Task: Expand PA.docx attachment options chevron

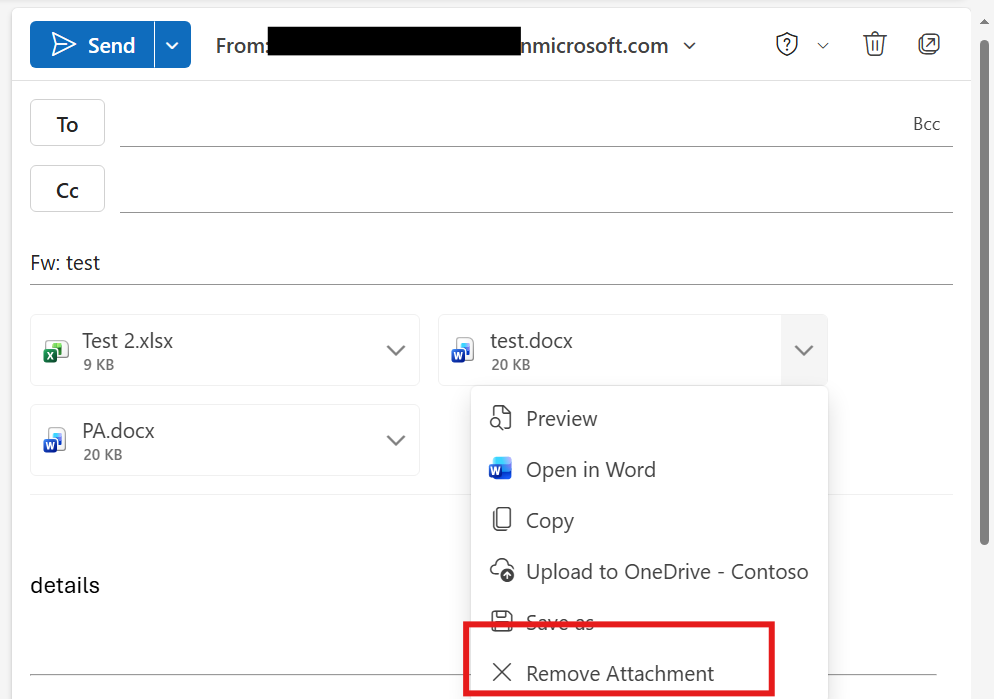Action: pos(396,440)
